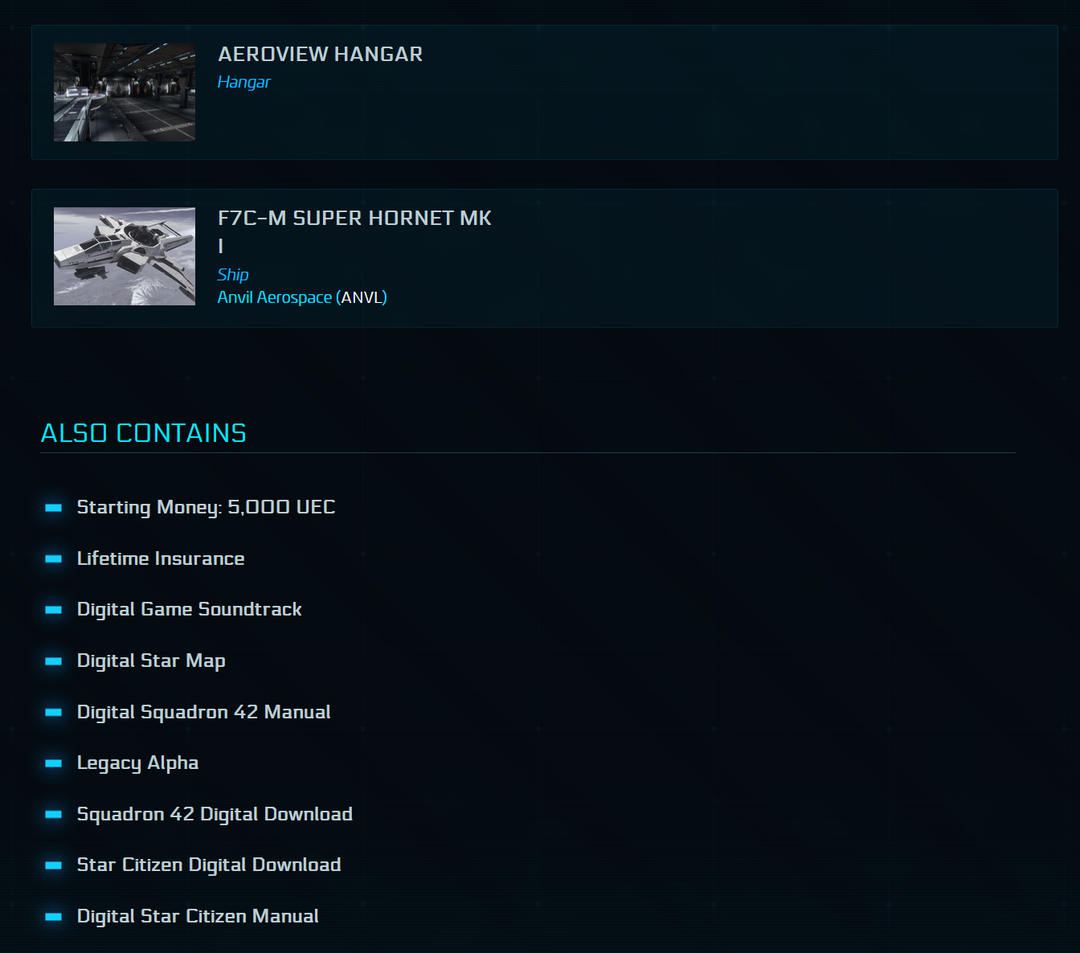This screenshot has width=1080, height=953.
Task: Click the Aeroview Hangar preview image
Action: tap(124, 92)
